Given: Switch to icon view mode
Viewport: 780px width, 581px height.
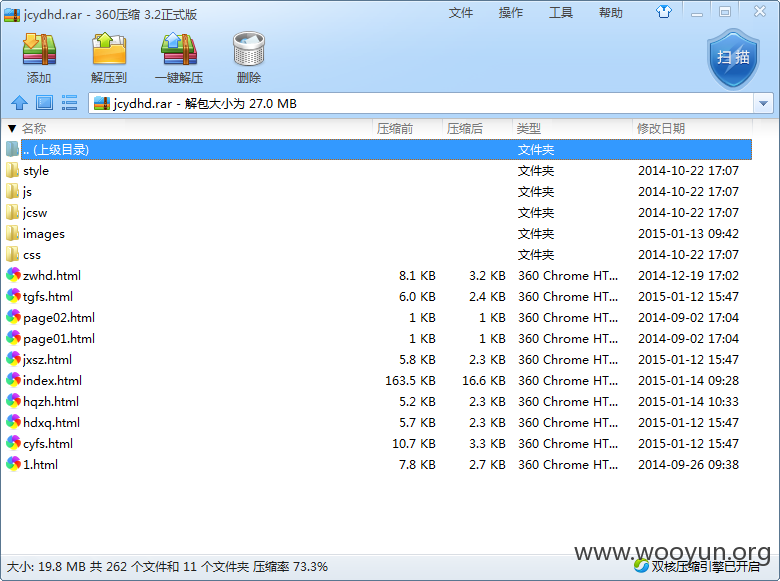Looking at the screenshot, I should click(44, 103).
